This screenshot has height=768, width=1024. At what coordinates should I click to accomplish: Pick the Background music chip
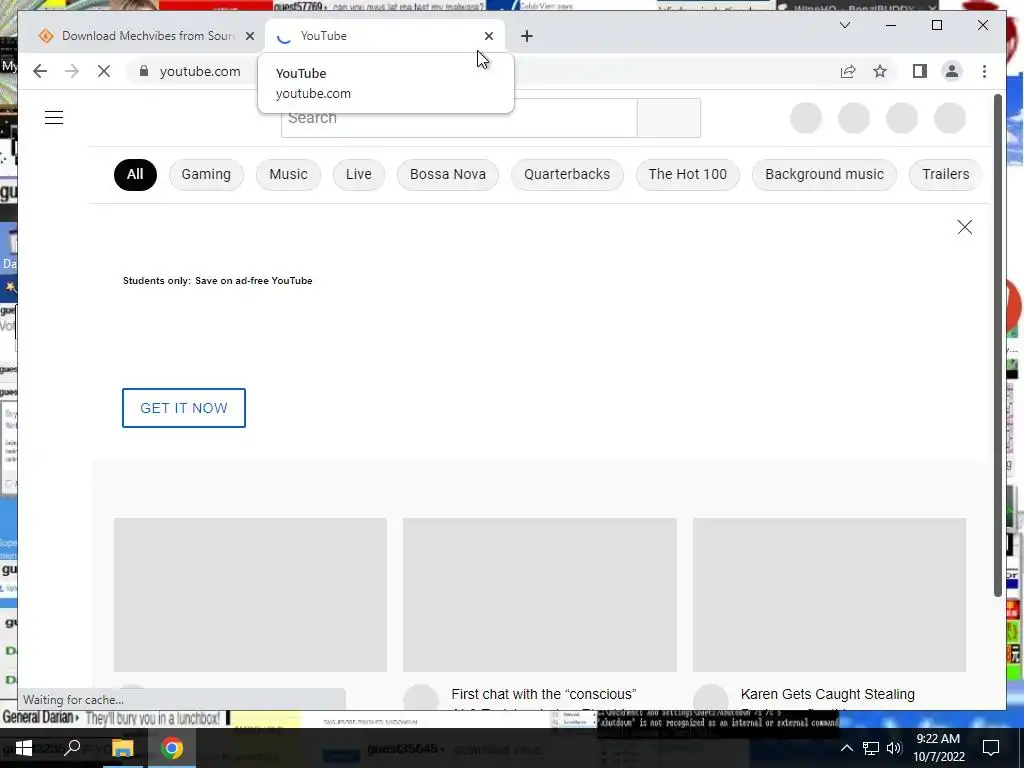point(824,174)
